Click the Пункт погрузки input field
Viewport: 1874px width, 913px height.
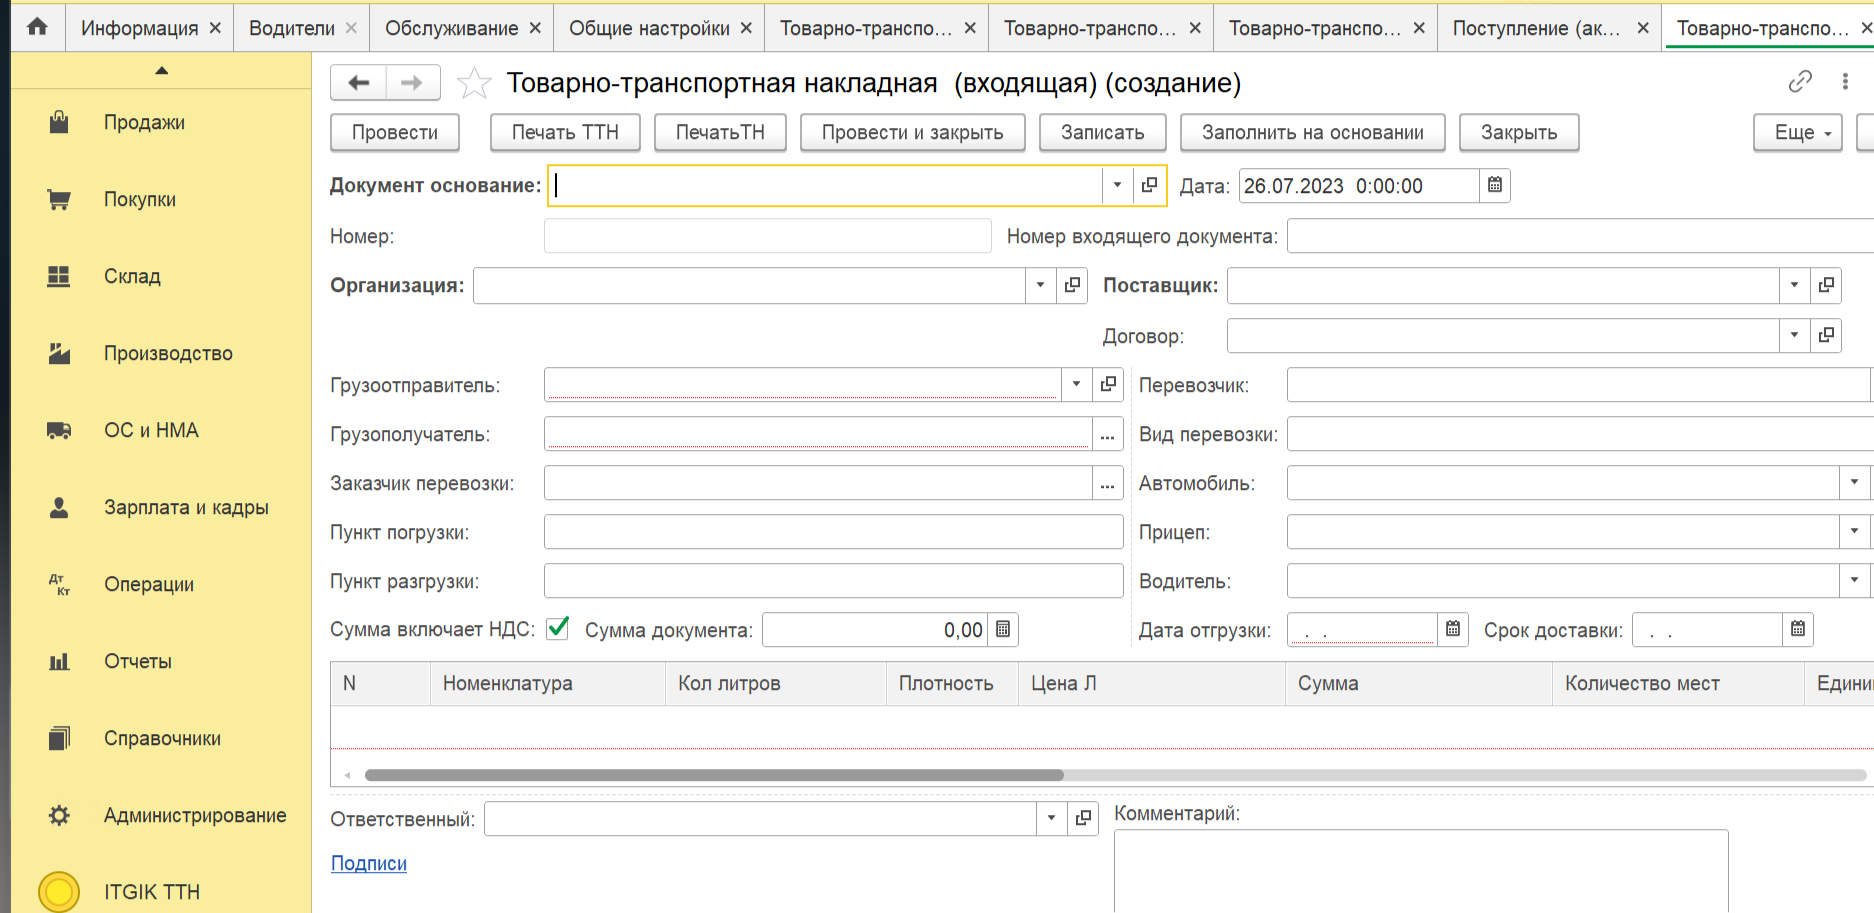tap(832, 532)
